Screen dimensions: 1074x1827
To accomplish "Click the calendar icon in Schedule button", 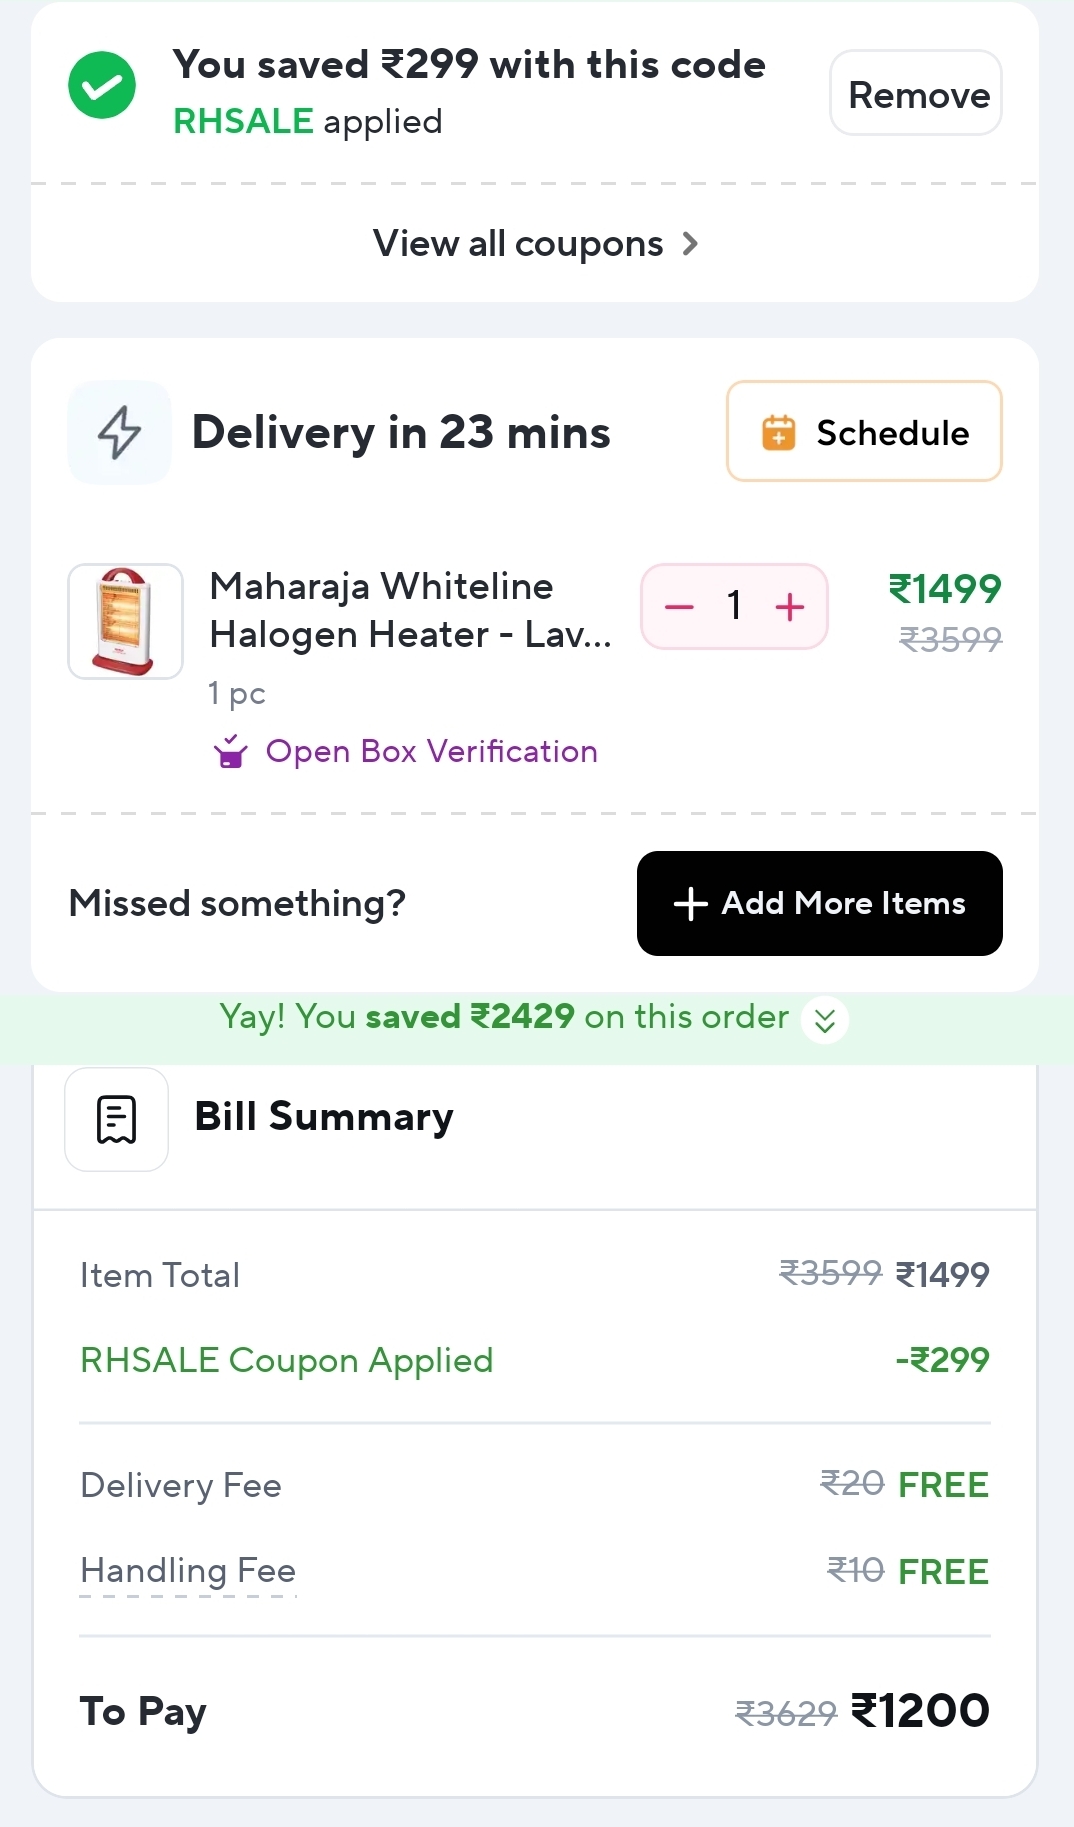I will click(778, 433).
